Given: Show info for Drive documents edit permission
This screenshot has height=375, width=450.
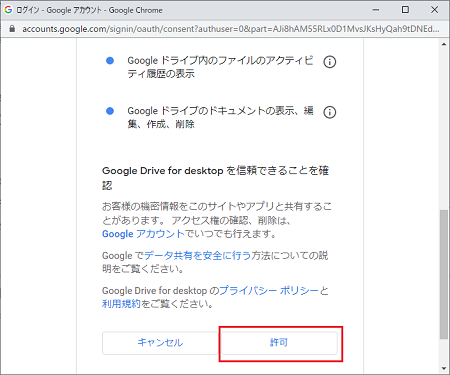Looking at the screenshot, I should [x=330, y=112].
